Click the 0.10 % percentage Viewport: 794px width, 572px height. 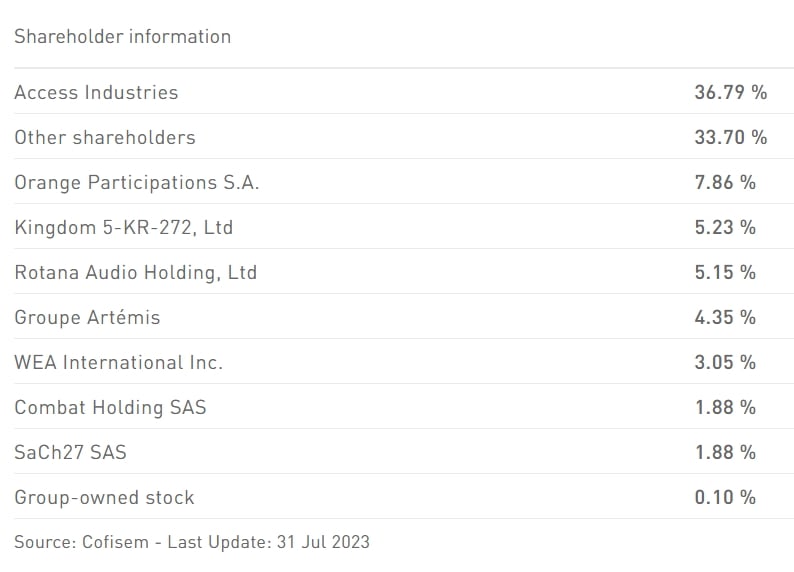[725, 498]
